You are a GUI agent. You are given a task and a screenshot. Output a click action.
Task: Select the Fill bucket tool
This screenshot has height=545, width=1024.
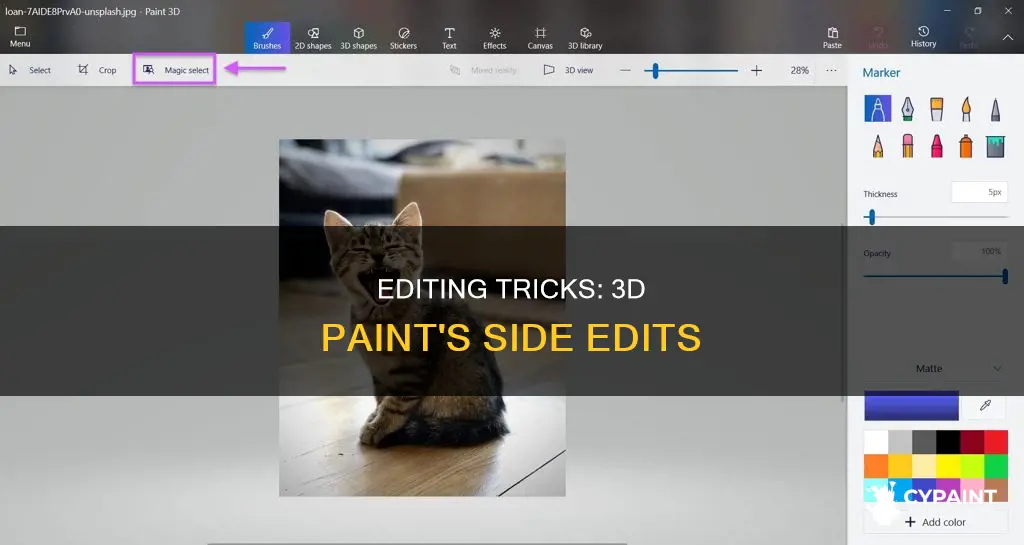coord(995,146)
